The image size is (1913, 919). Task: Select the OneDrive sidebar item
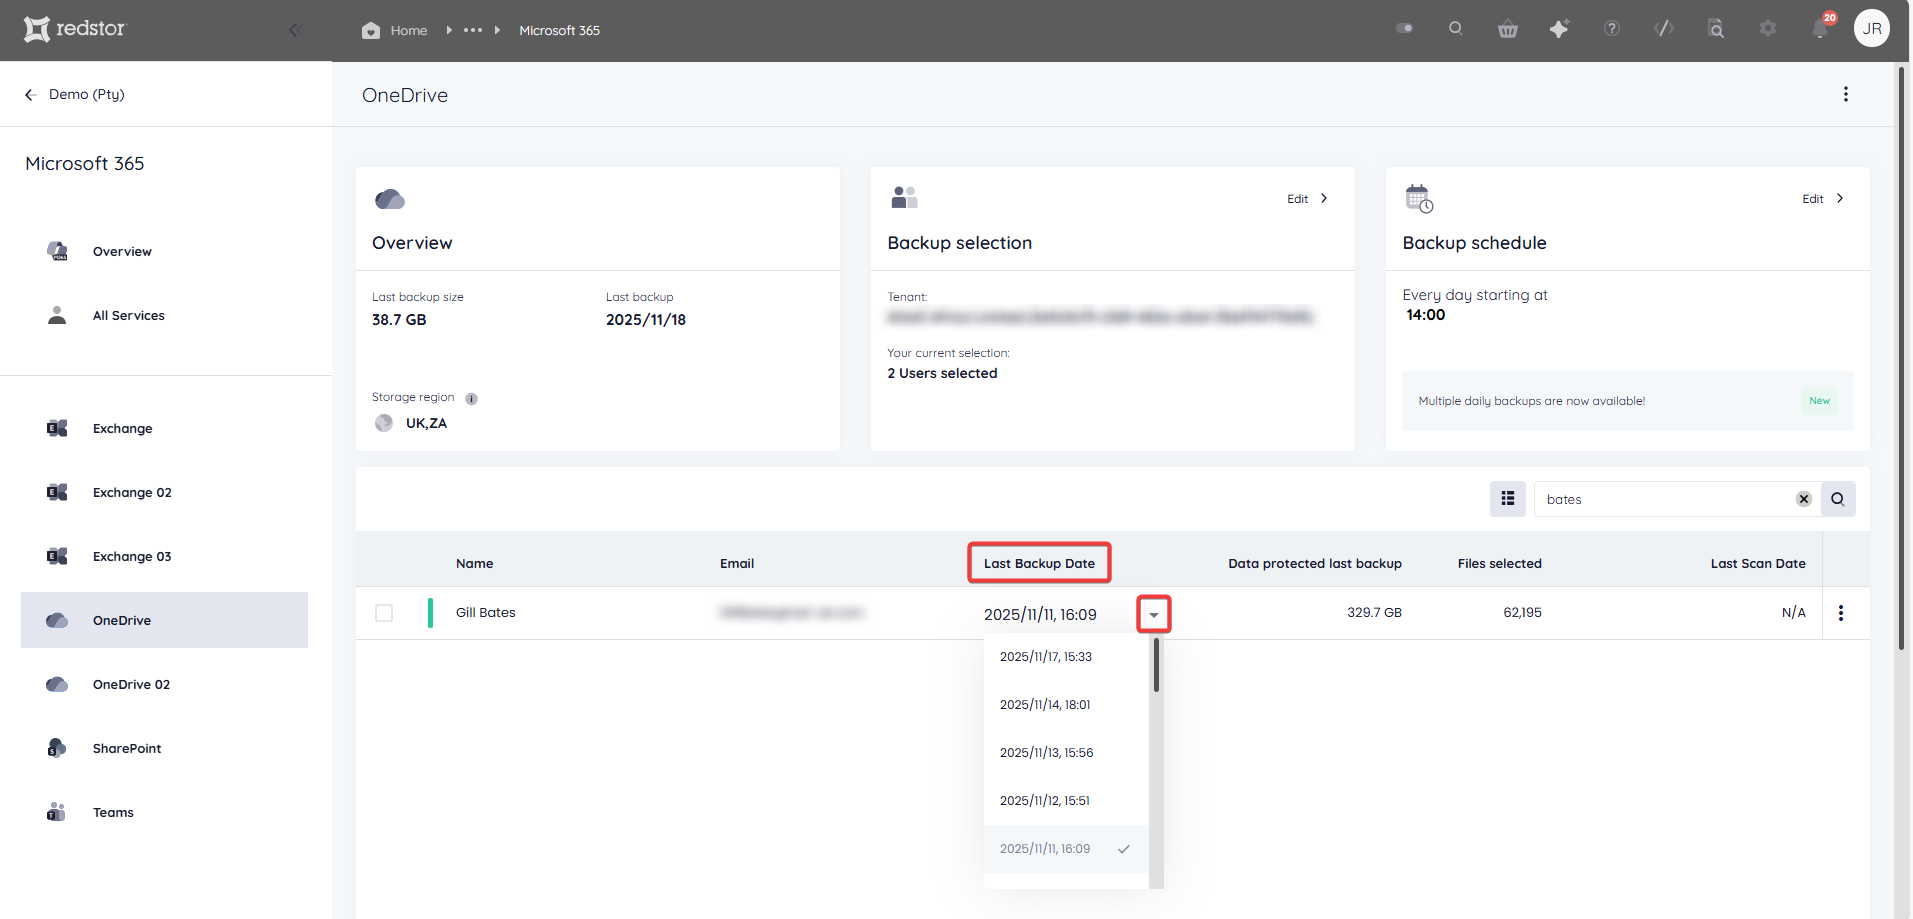[x=164, y=620]
